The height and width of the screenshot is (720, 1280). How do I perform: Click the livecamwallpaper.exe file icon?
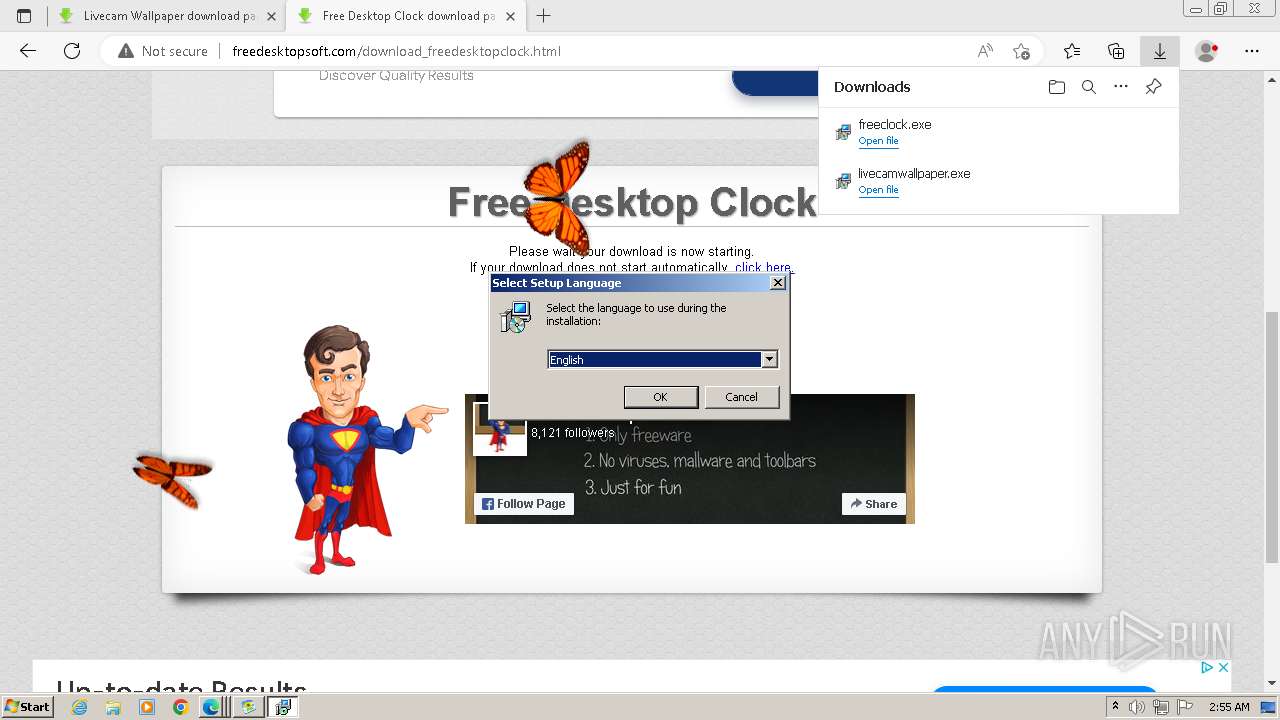[x=843, y=181]
